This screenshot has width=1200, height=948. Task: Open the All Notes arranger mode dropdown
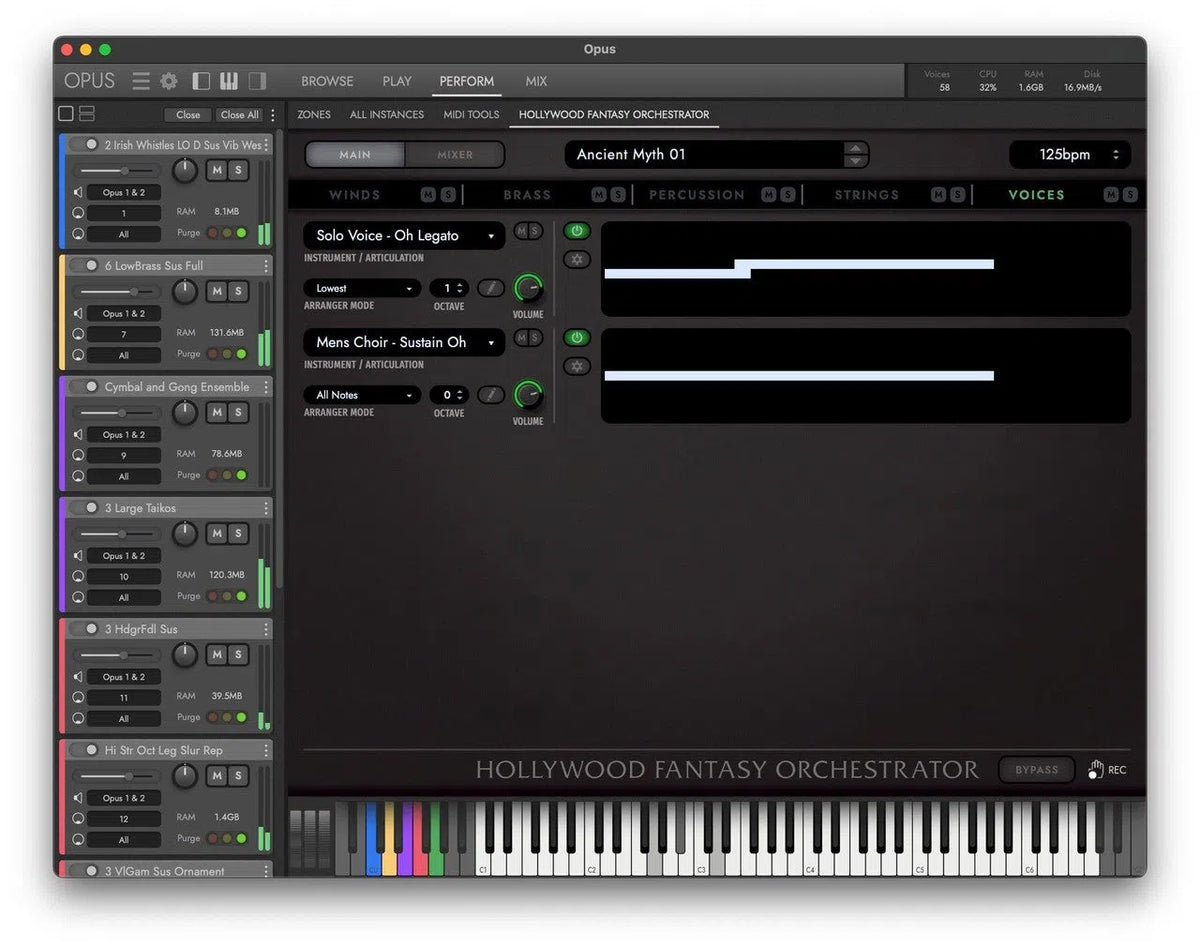pyautogui.click(x=361, y=394)
